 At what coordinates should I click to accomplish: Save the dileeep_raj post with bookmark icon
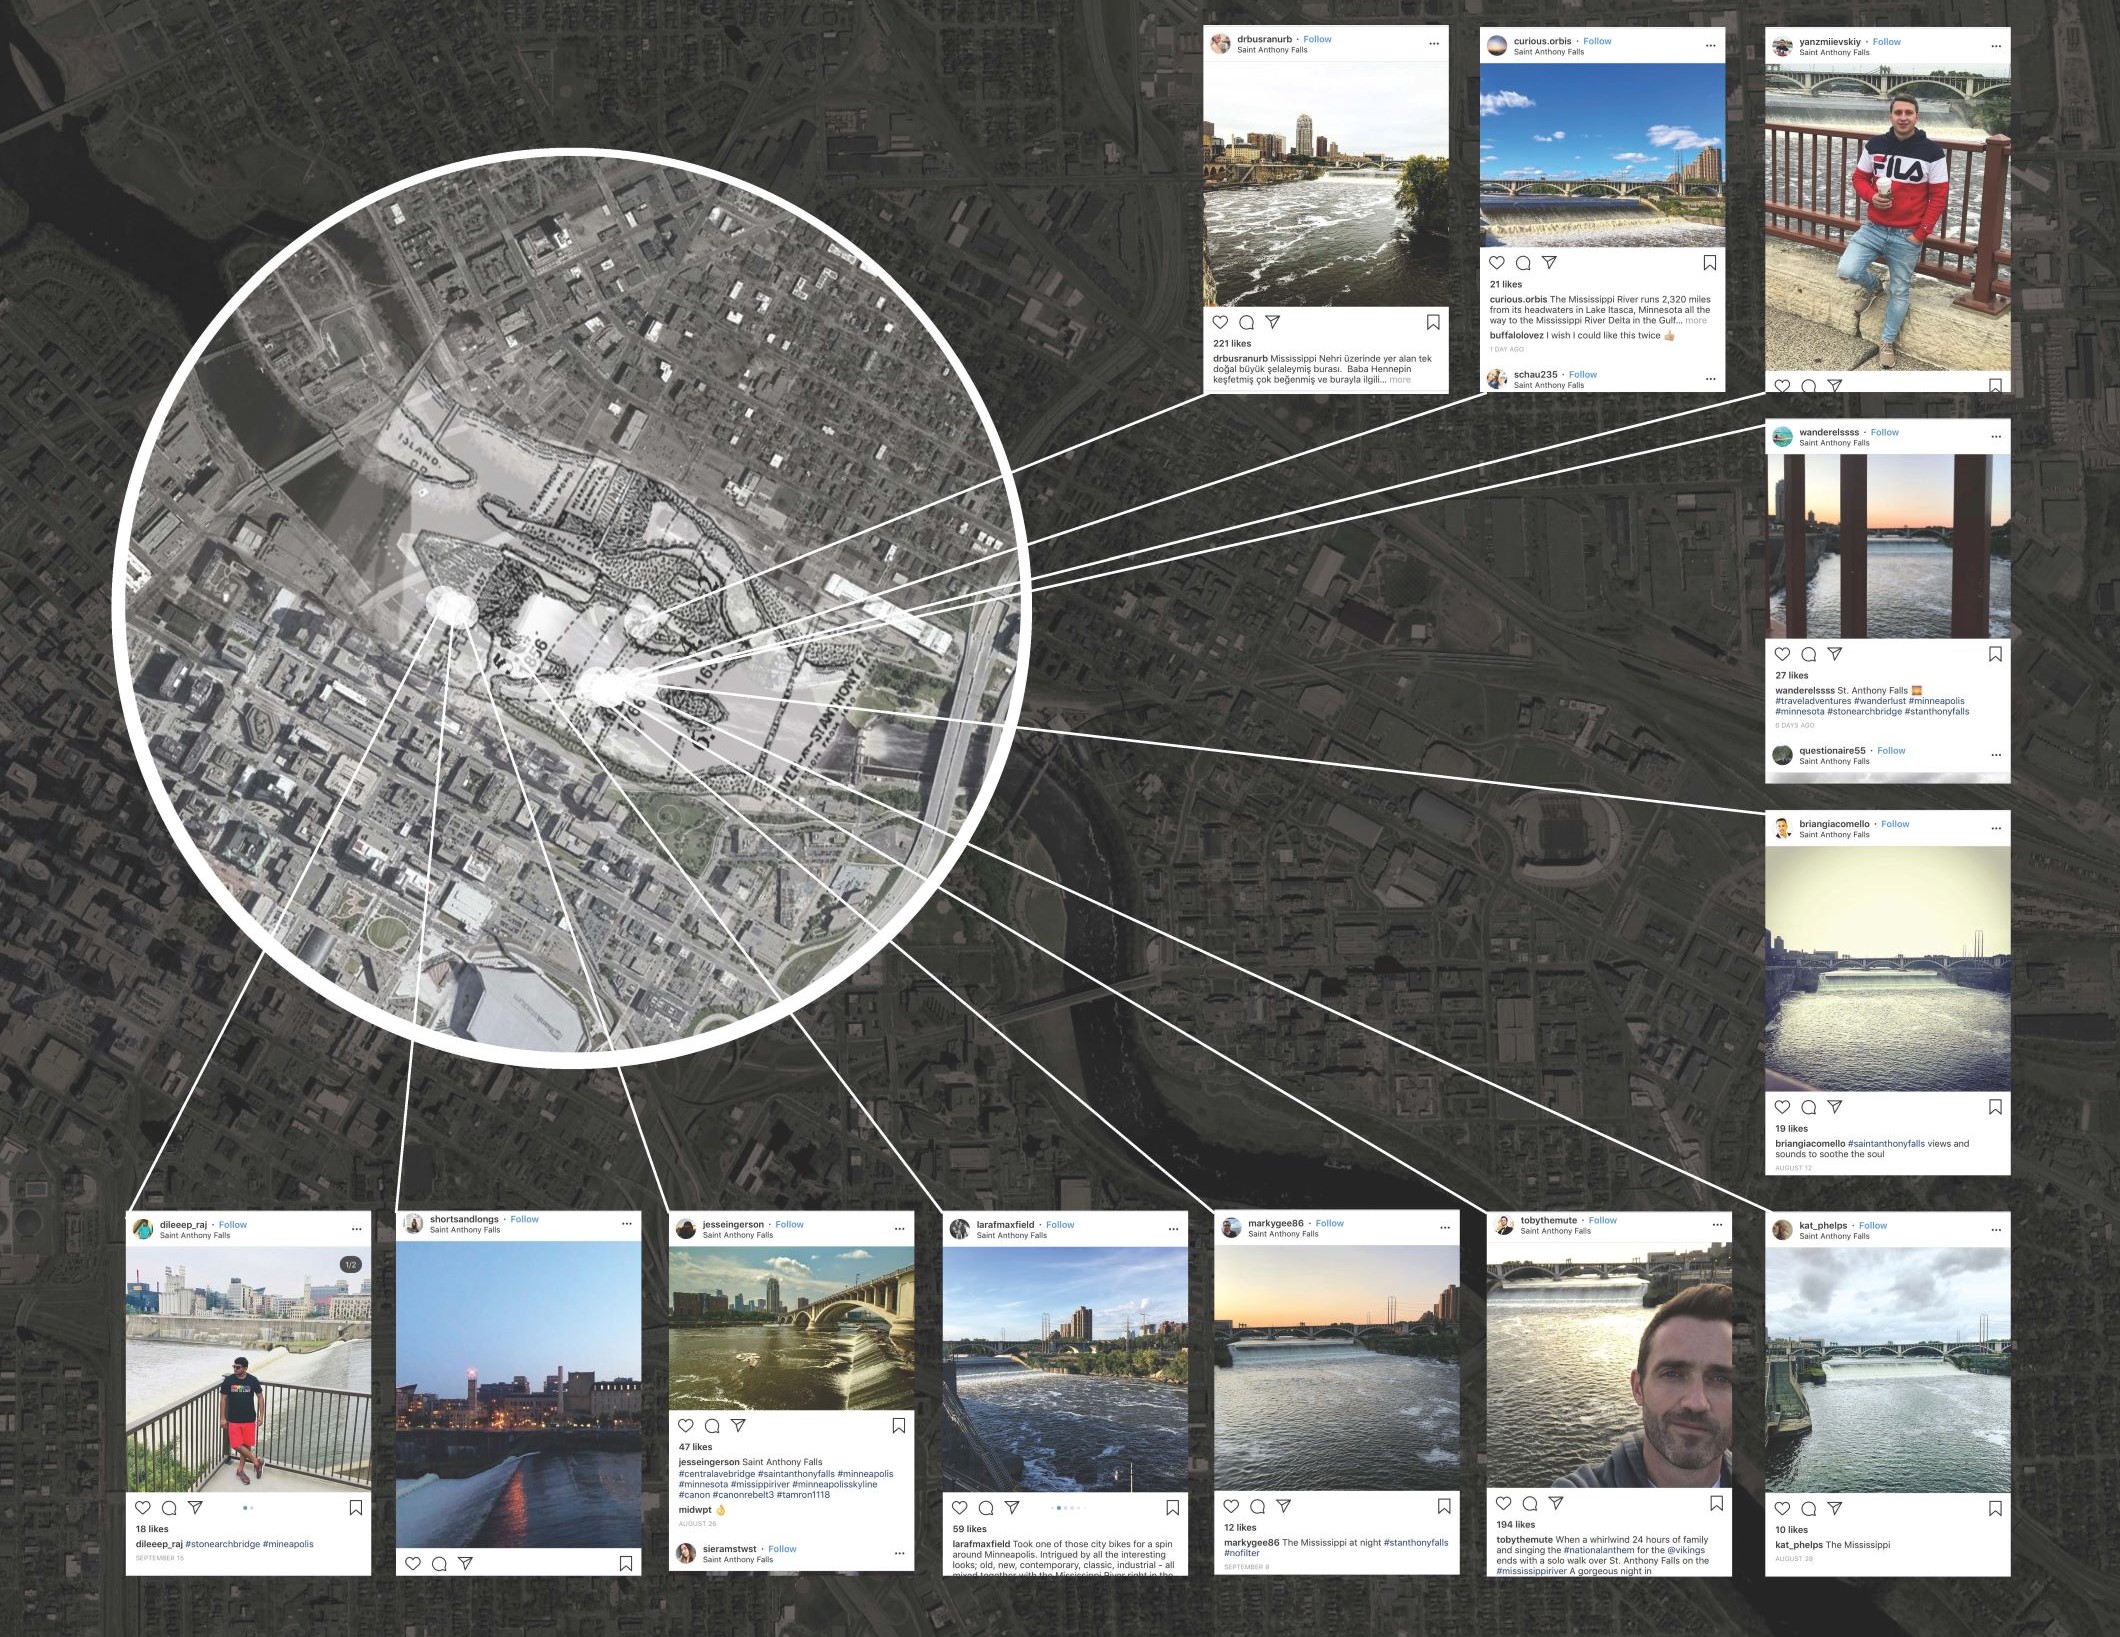pyautogui.click(x=355, y=1508)
